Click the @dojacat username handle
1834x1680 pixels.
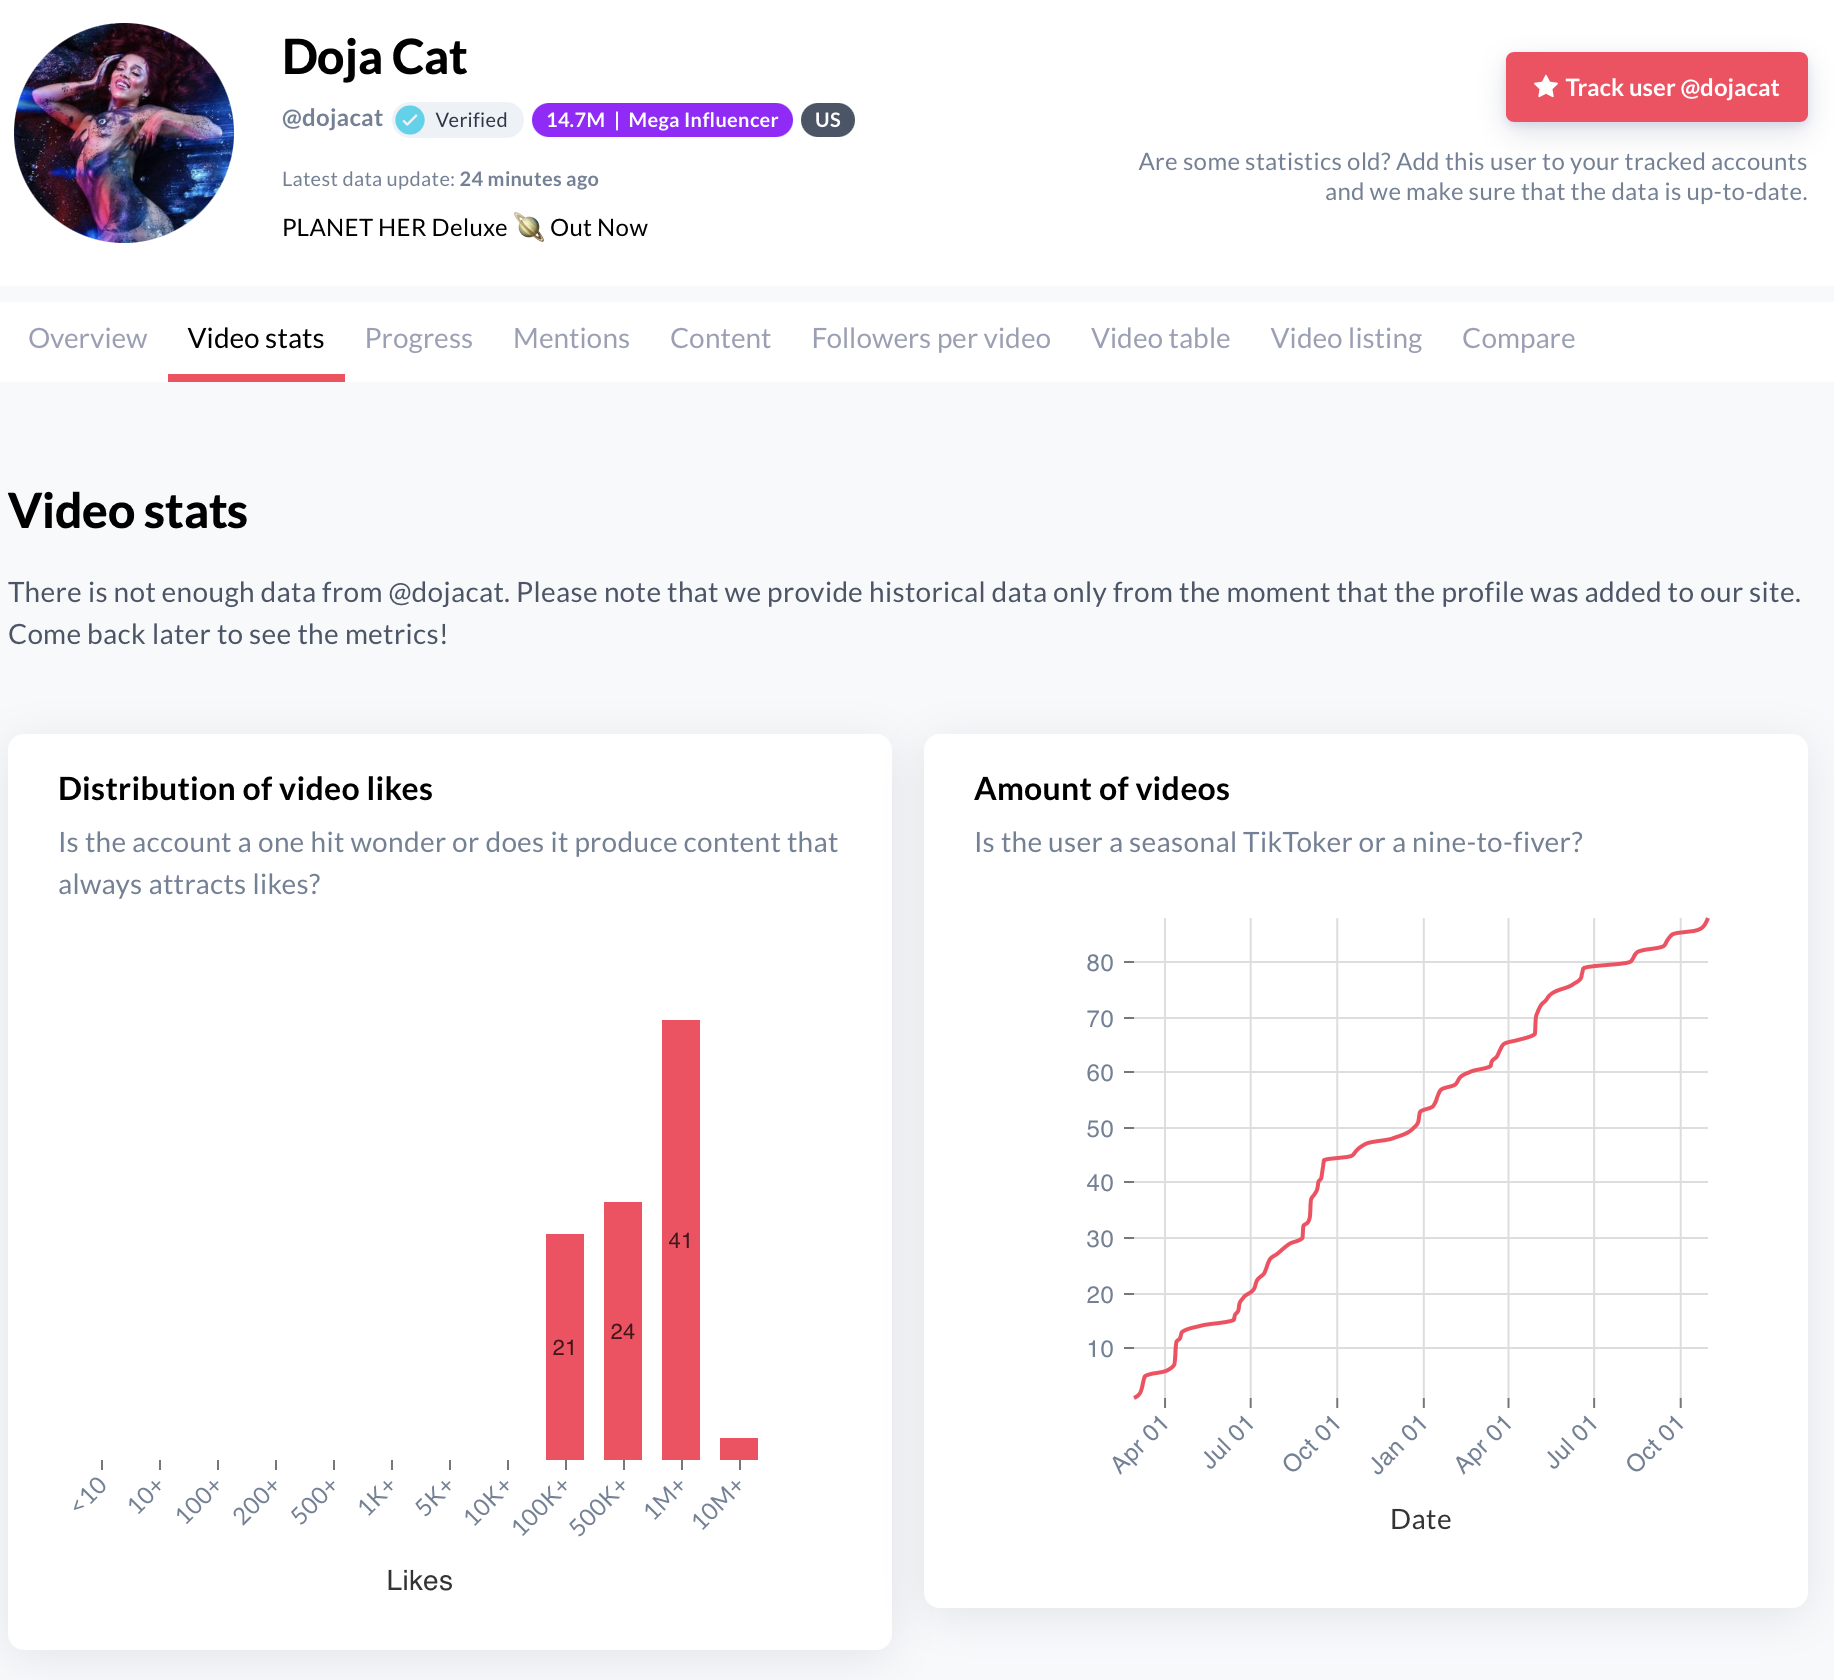coord(332,119)
